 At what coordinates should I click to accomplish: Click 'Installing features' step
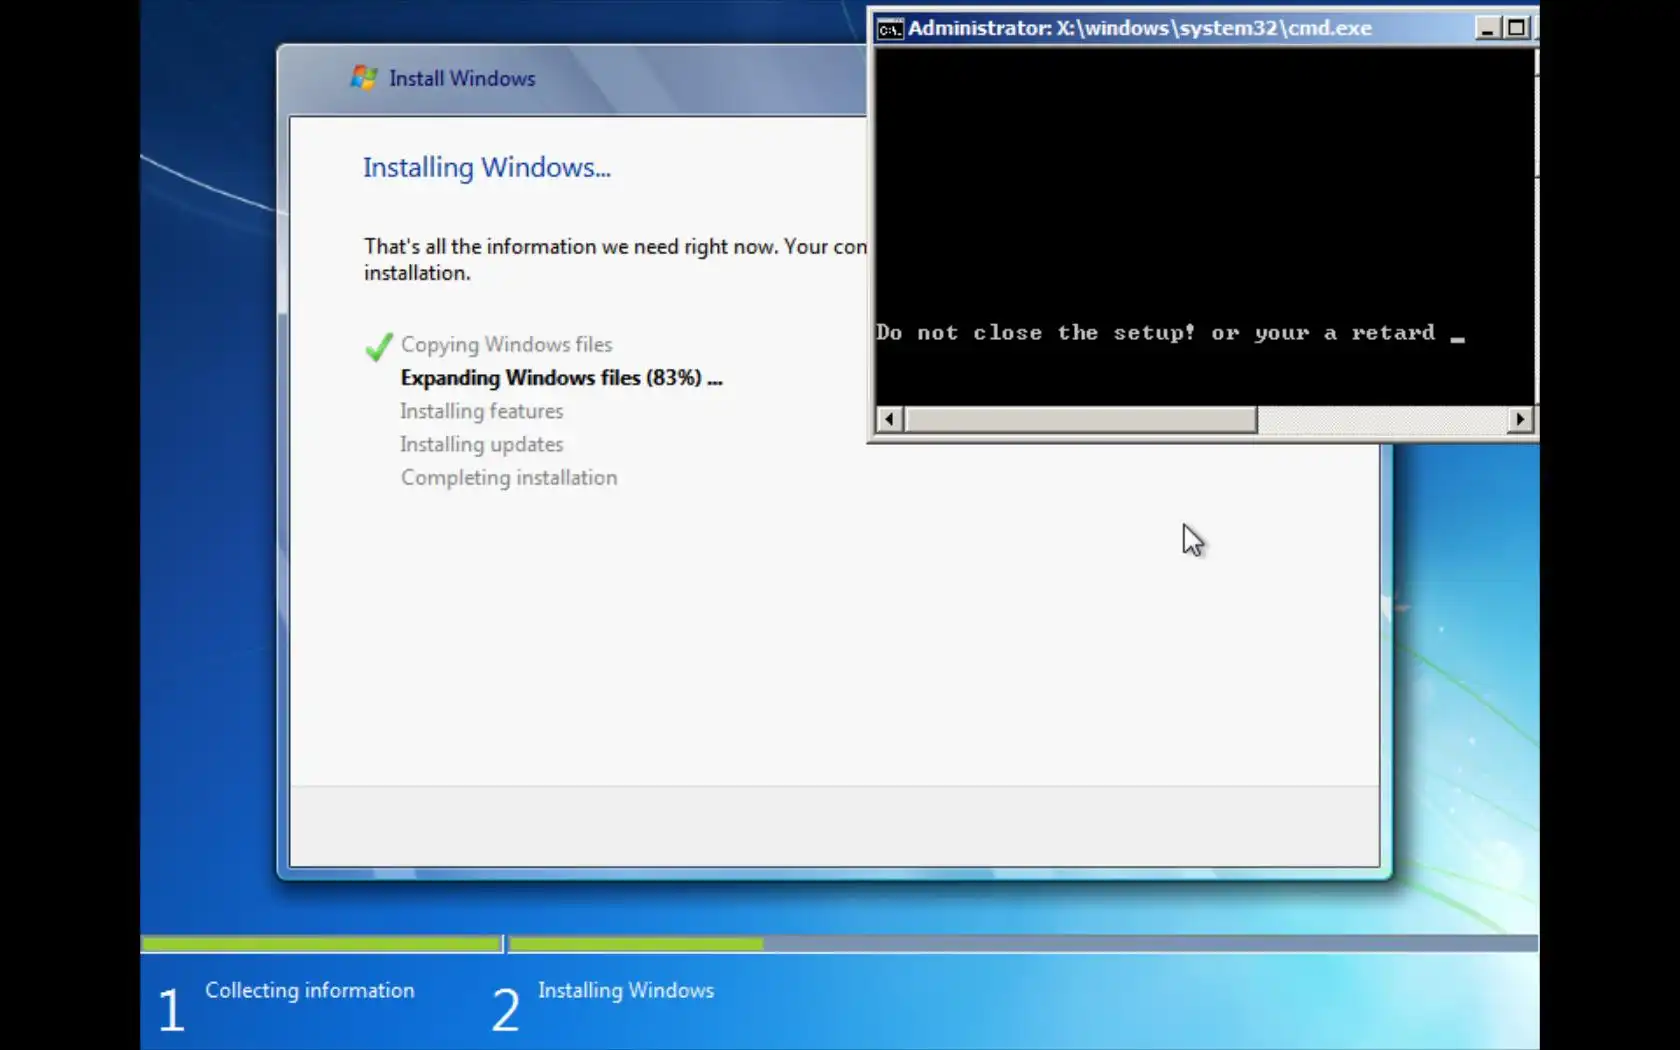[482, 411]
